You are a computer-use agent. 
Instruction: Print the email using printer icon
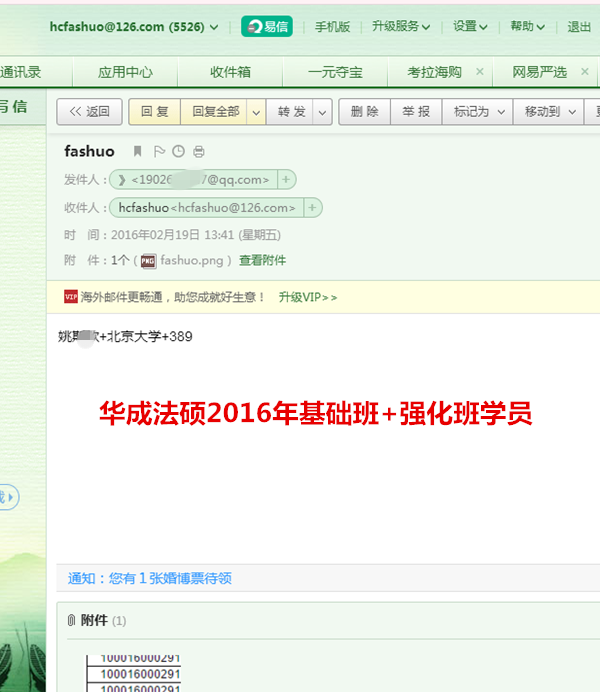click(x=199, y=152)
